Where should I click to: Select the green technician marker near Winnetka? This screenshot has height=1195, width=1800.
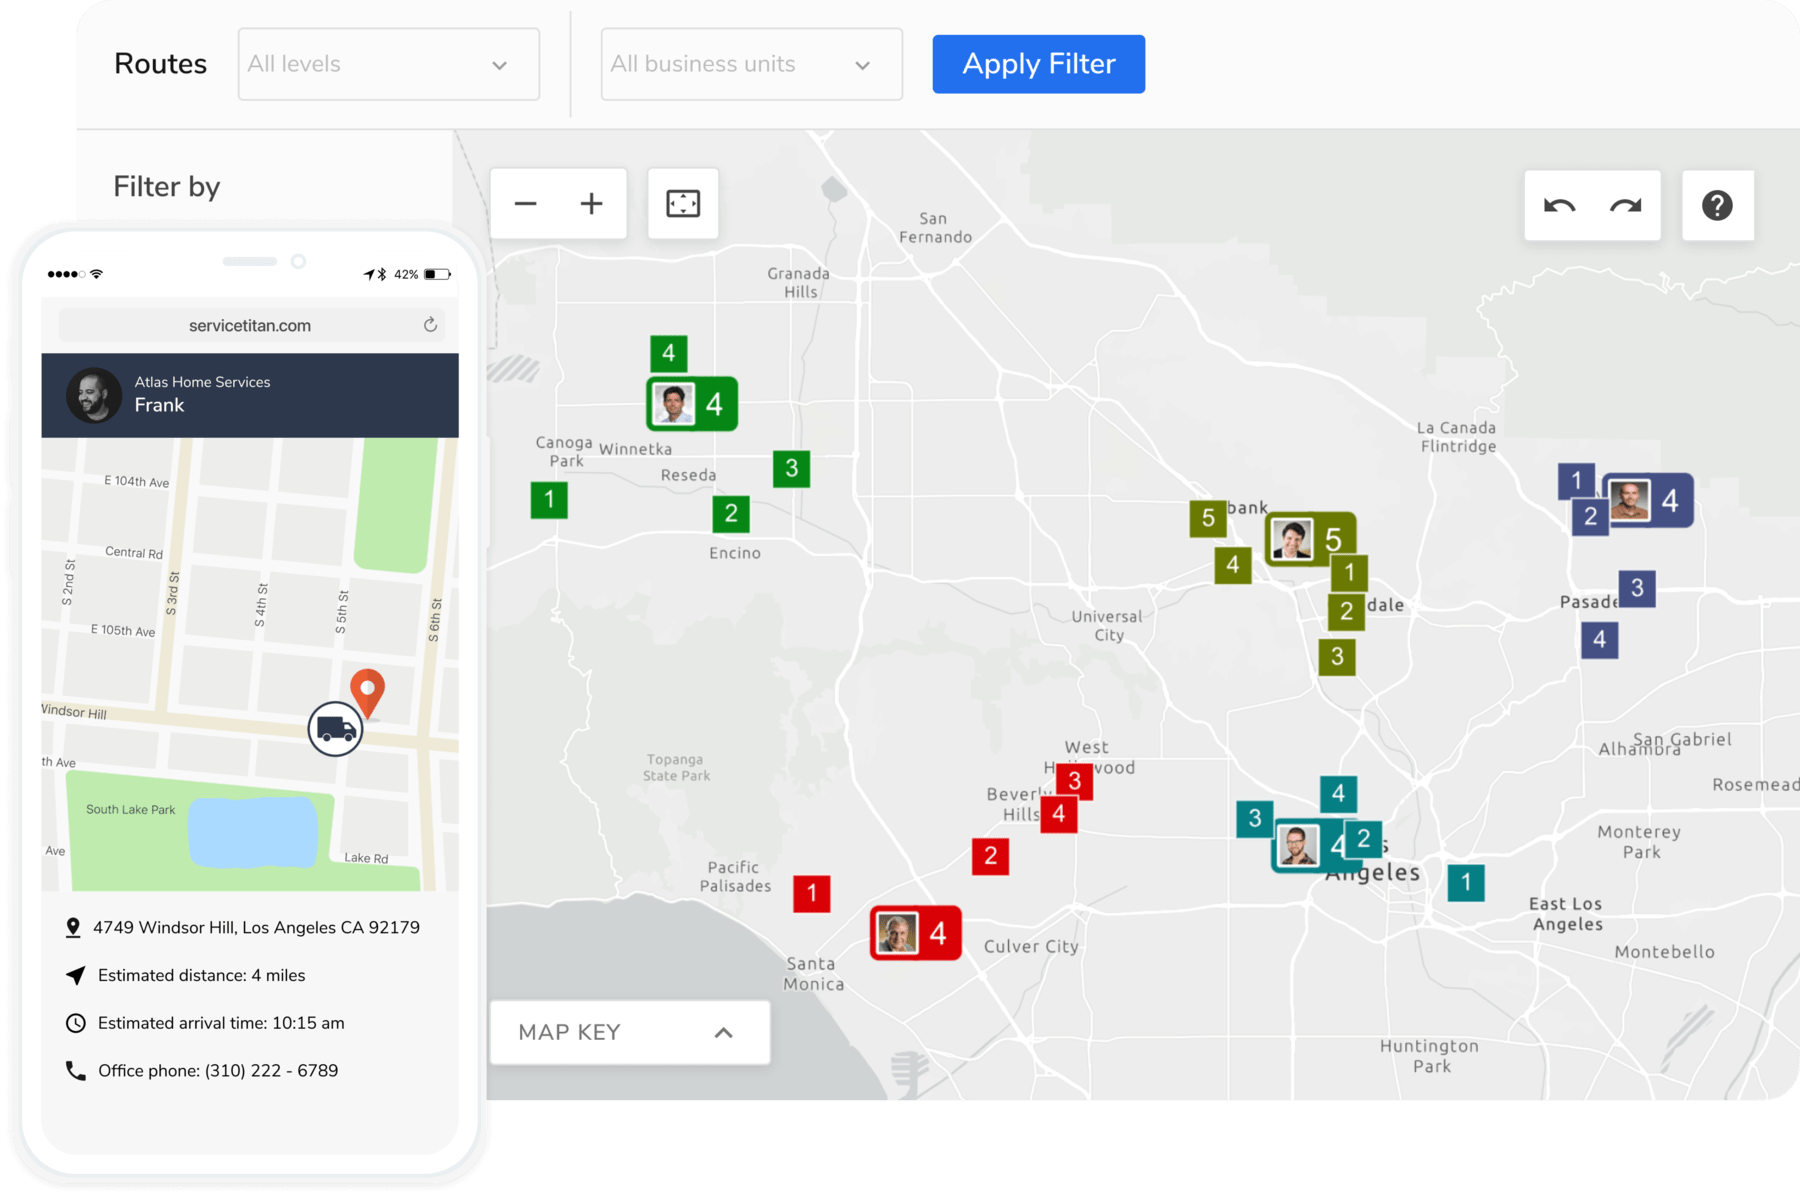pyautogui.click(x=692, y=404)
